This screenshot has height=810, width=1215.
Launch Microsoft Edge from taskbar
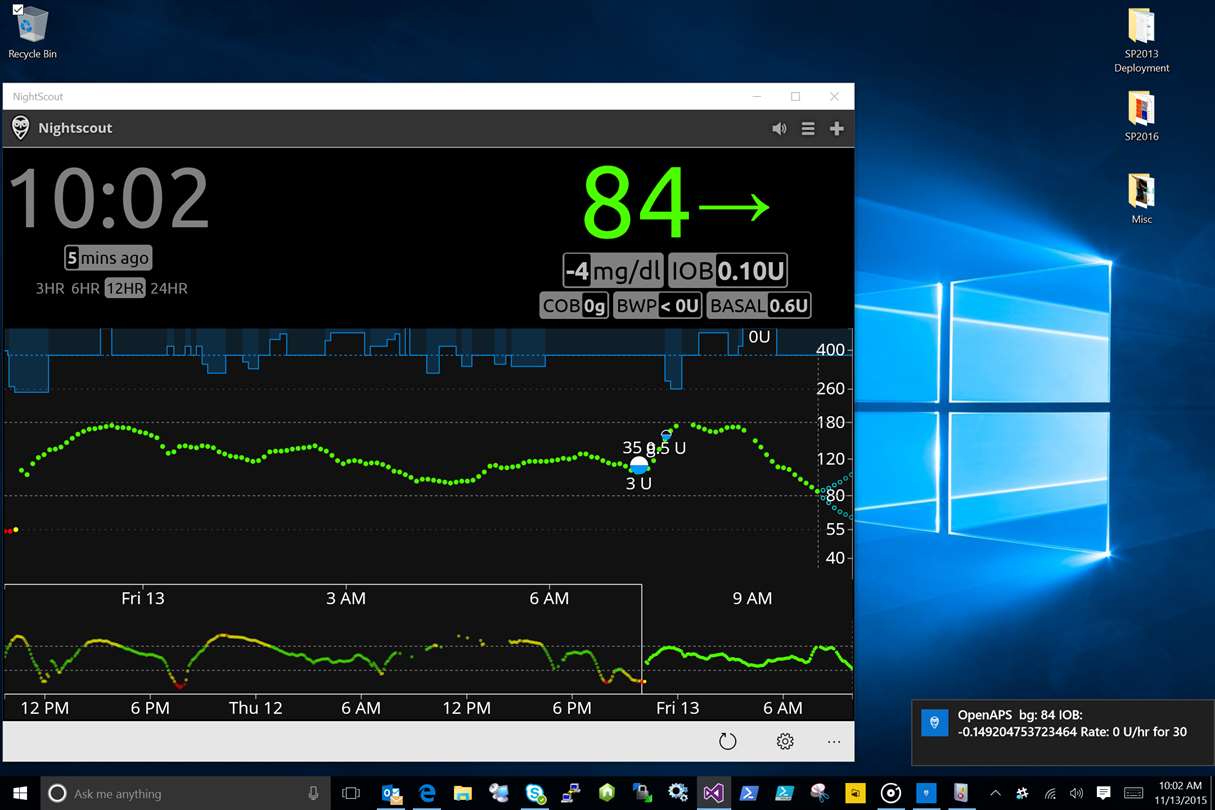point(427,793)
